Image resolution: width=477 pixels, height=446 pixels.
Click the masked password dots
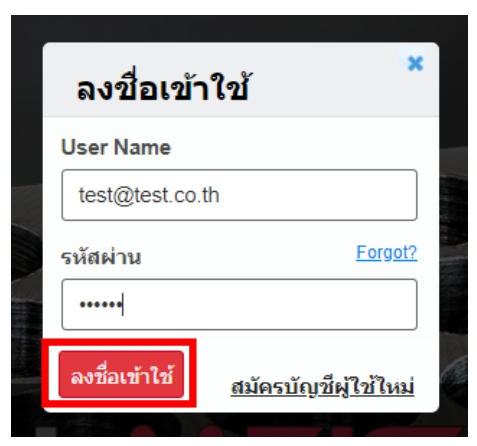[101, 304]
